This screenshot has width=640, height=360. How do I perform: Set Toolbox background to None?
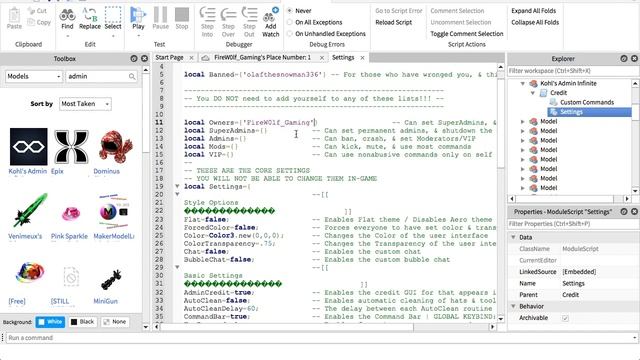click(115, 322)
